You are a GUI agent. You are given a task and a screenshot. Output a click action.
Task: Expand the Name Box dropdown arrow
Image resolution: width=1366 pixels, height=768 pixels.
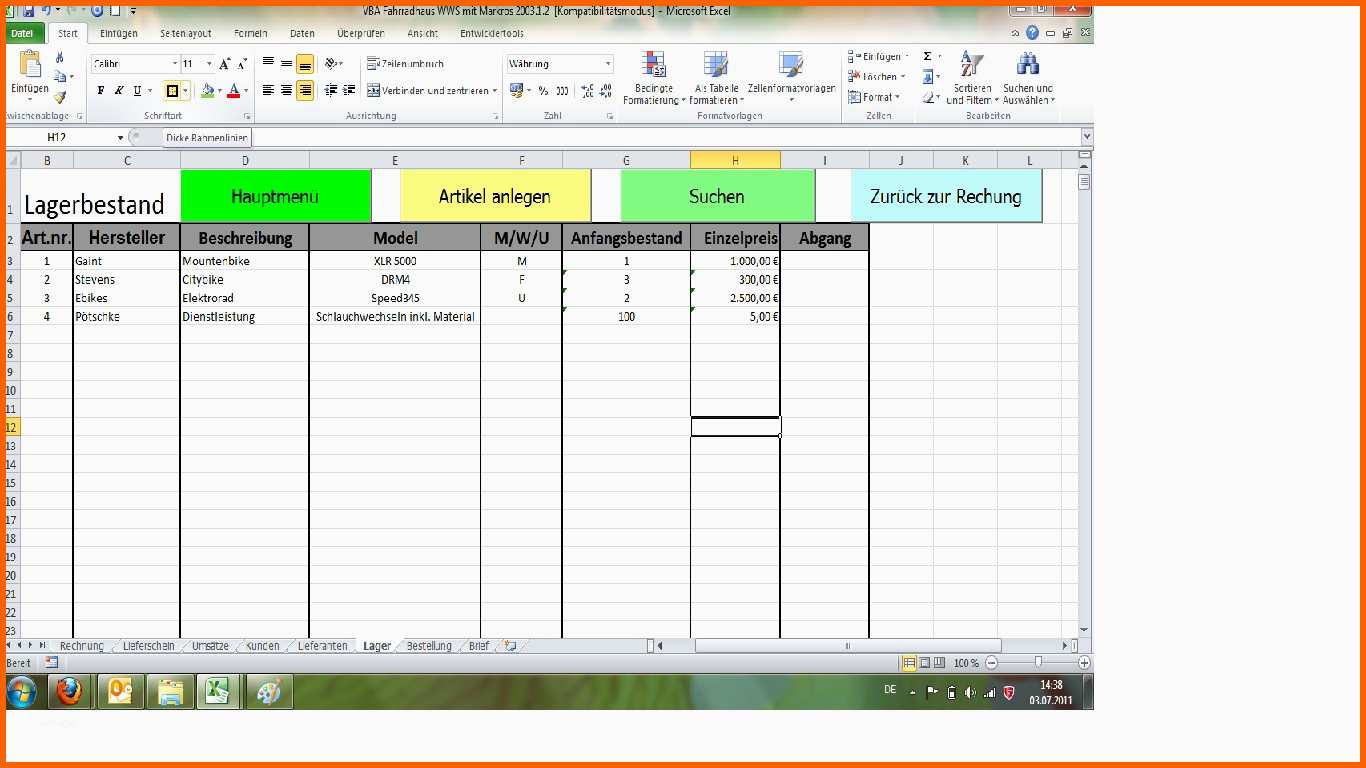(121, 138)
